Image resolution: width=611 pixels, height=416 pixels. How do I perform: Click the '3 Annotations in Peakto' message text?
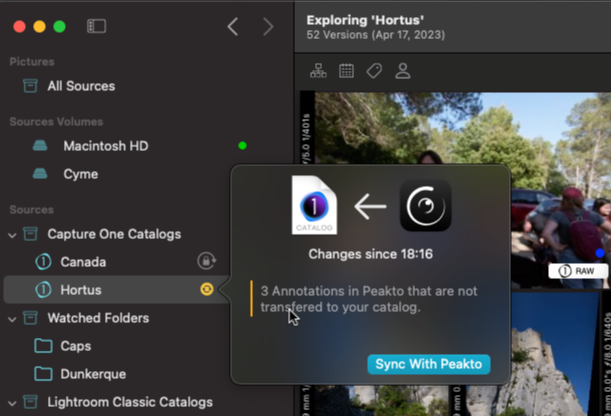[369, 299]
